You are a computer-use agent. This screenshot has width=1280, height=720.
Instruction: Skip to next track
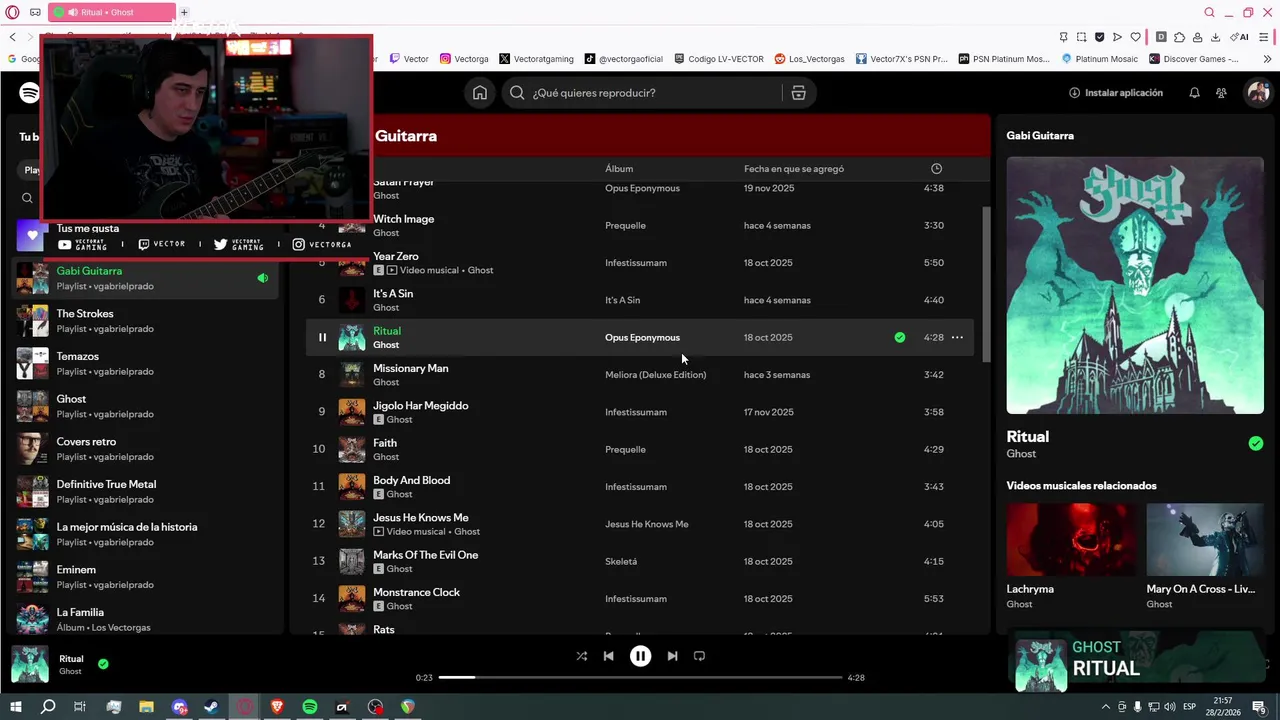(x=672, y=656)
